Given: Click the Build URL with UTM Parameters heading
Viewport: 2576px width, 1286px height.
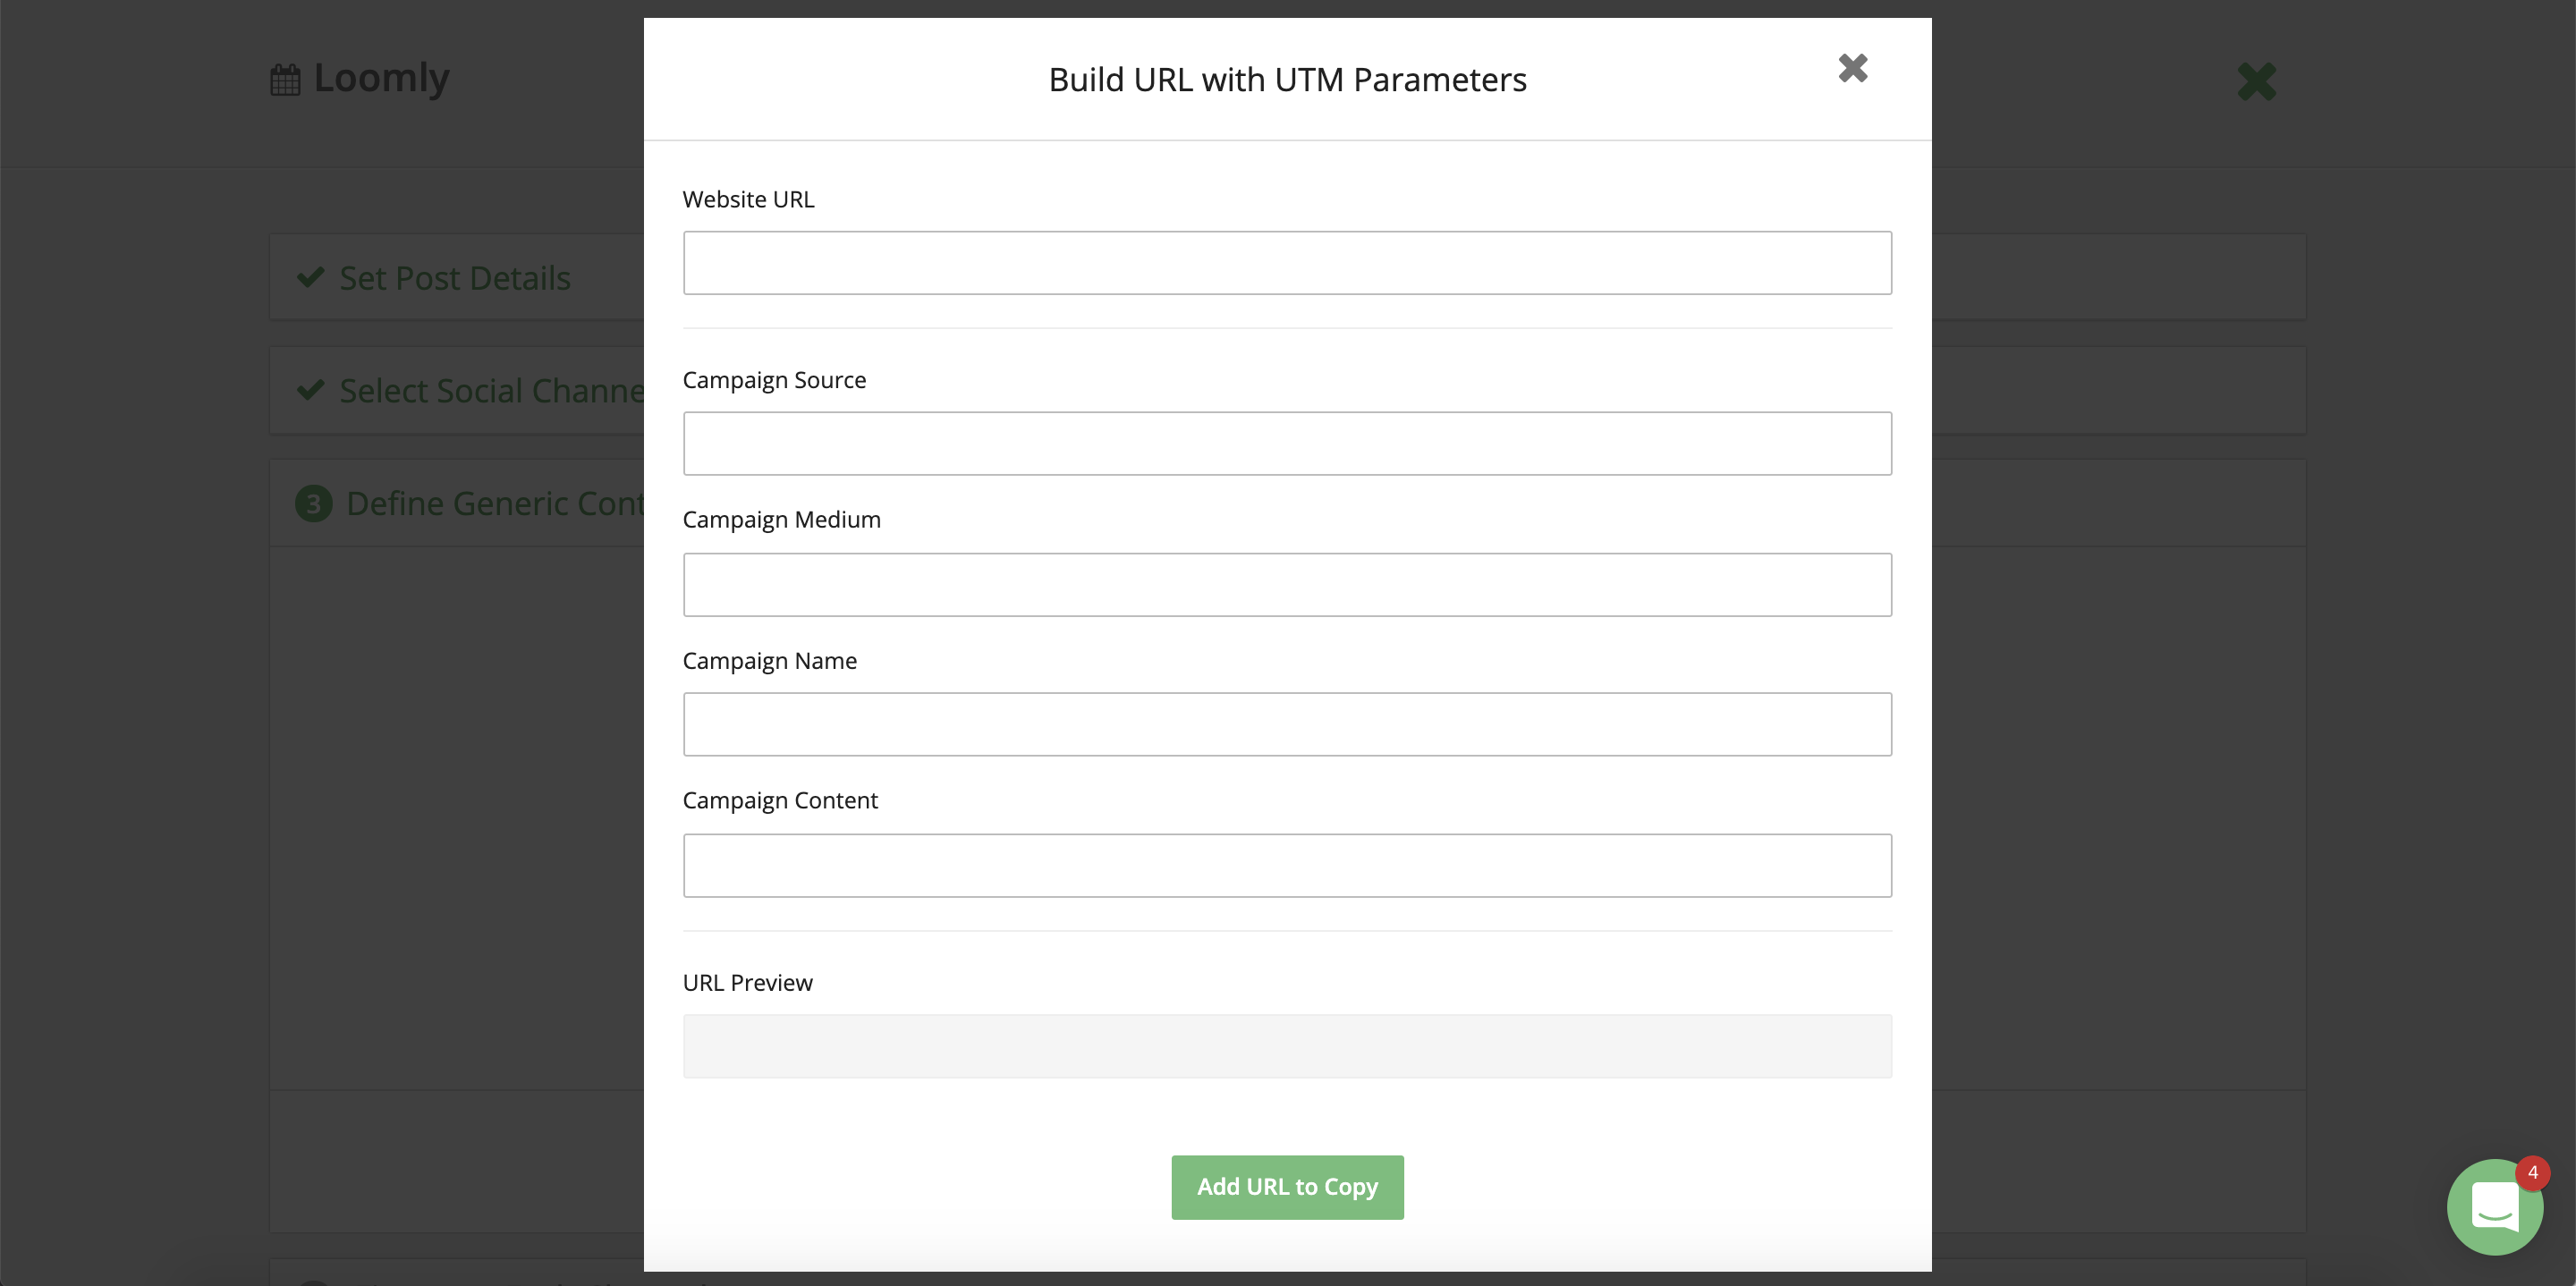Looking at the screenshot, I should click(1287, 79).
